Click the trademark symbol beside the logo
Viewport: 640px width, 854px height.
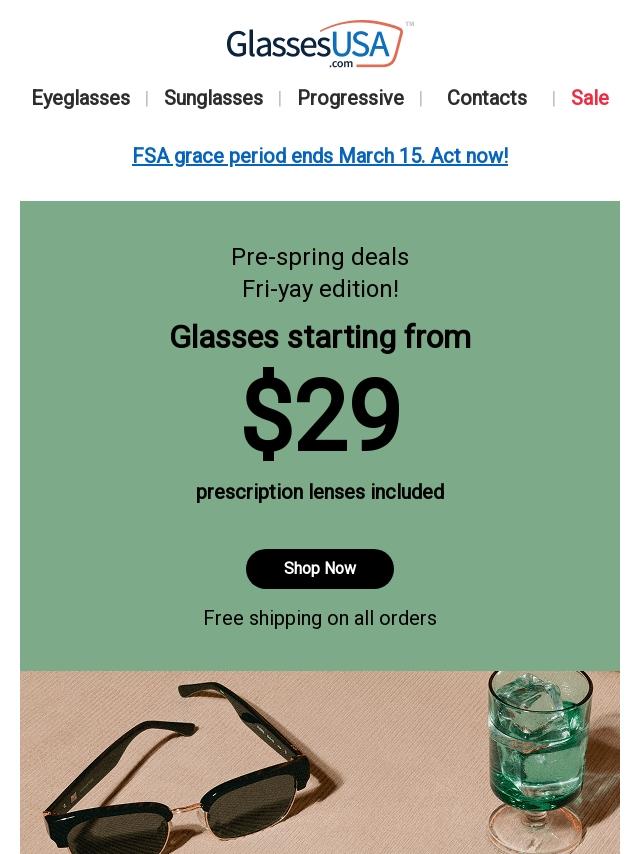coord(409,24)
